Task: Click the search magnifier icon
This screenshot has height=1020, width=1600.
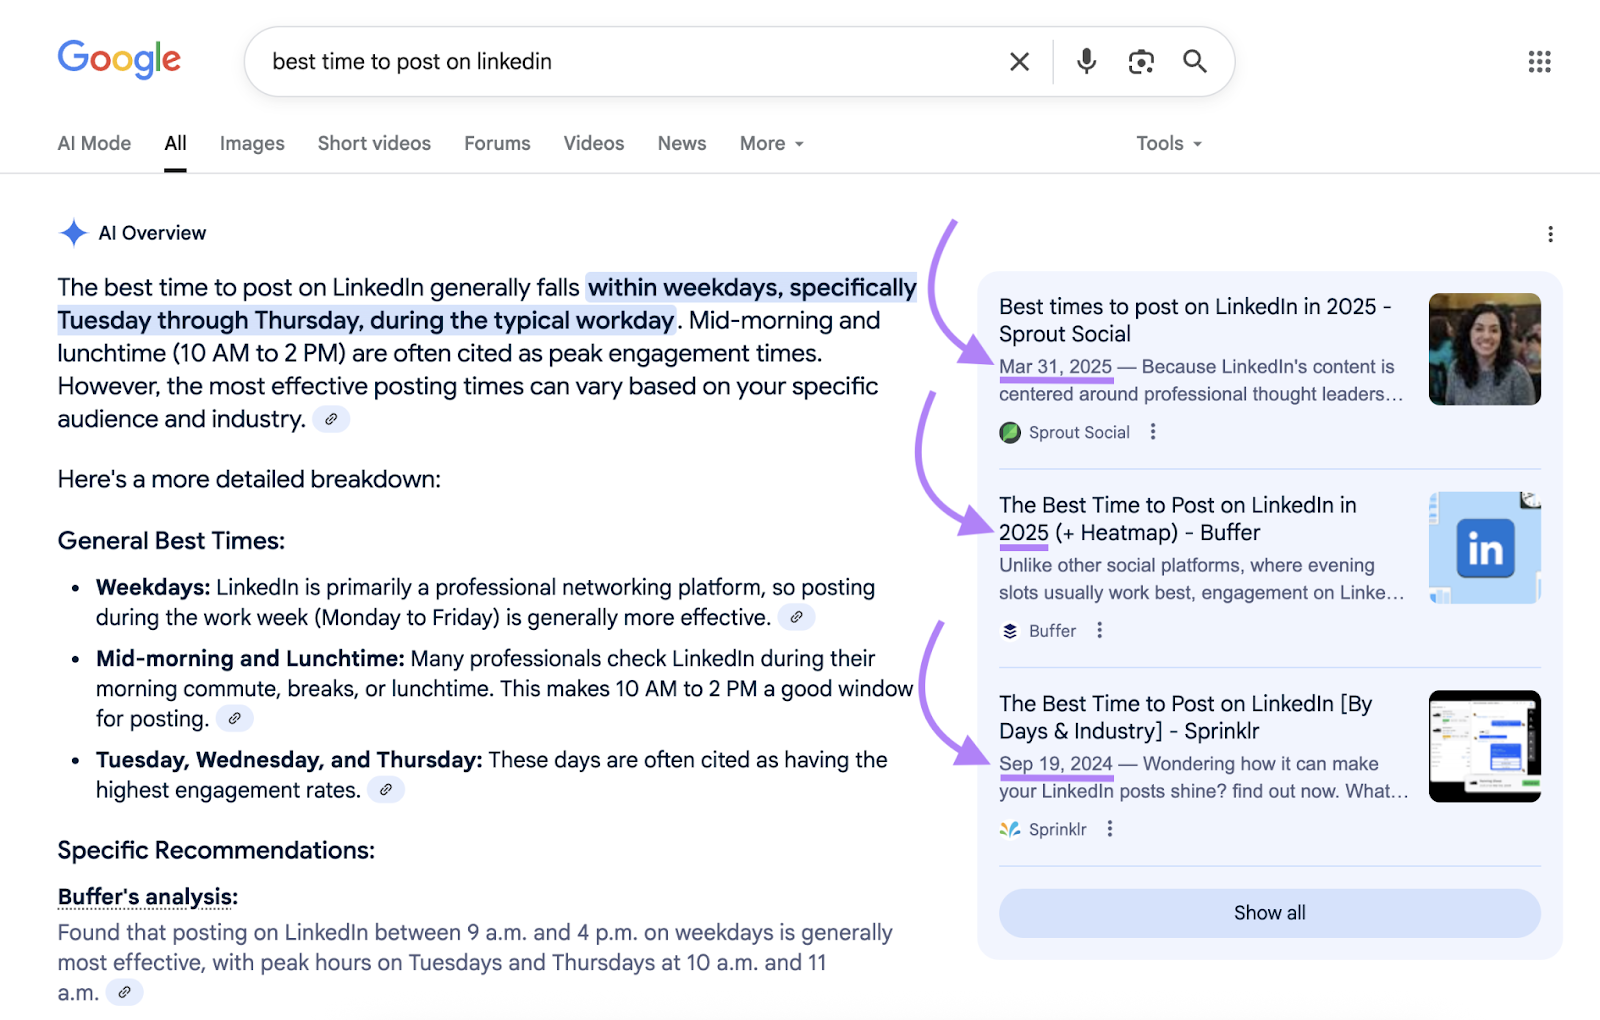Action: [1194, 61]
